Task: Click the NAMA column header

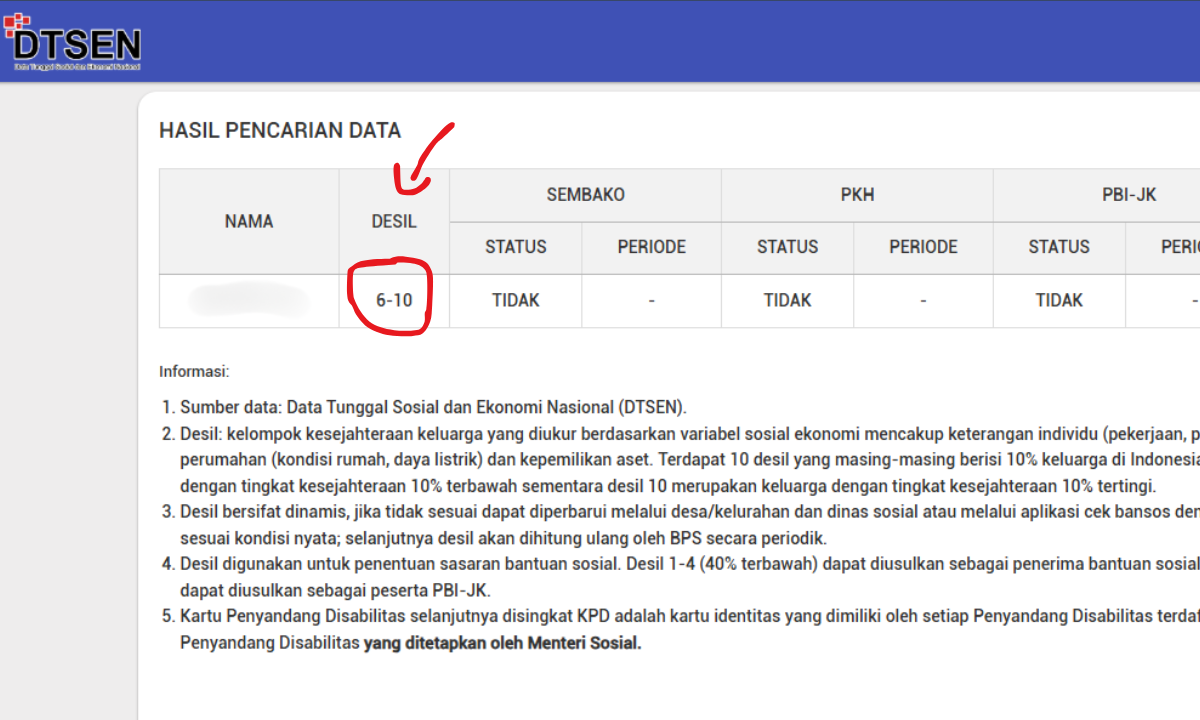Action: 249,222
